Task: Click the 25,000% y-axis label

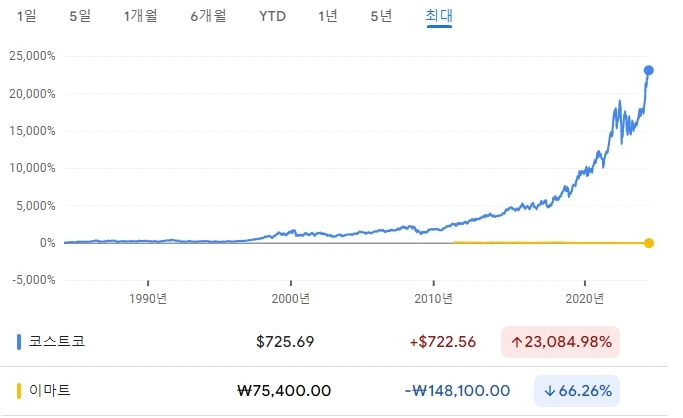Action: tap(32, 56)
